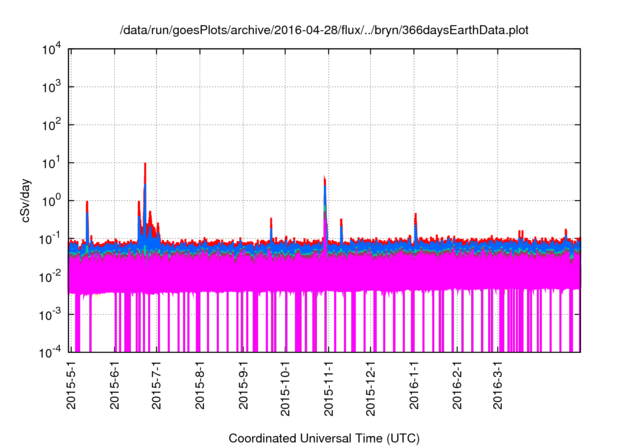Click the red spike just after 2016-1-1
The image size is (640, 448).
(416, 218)
